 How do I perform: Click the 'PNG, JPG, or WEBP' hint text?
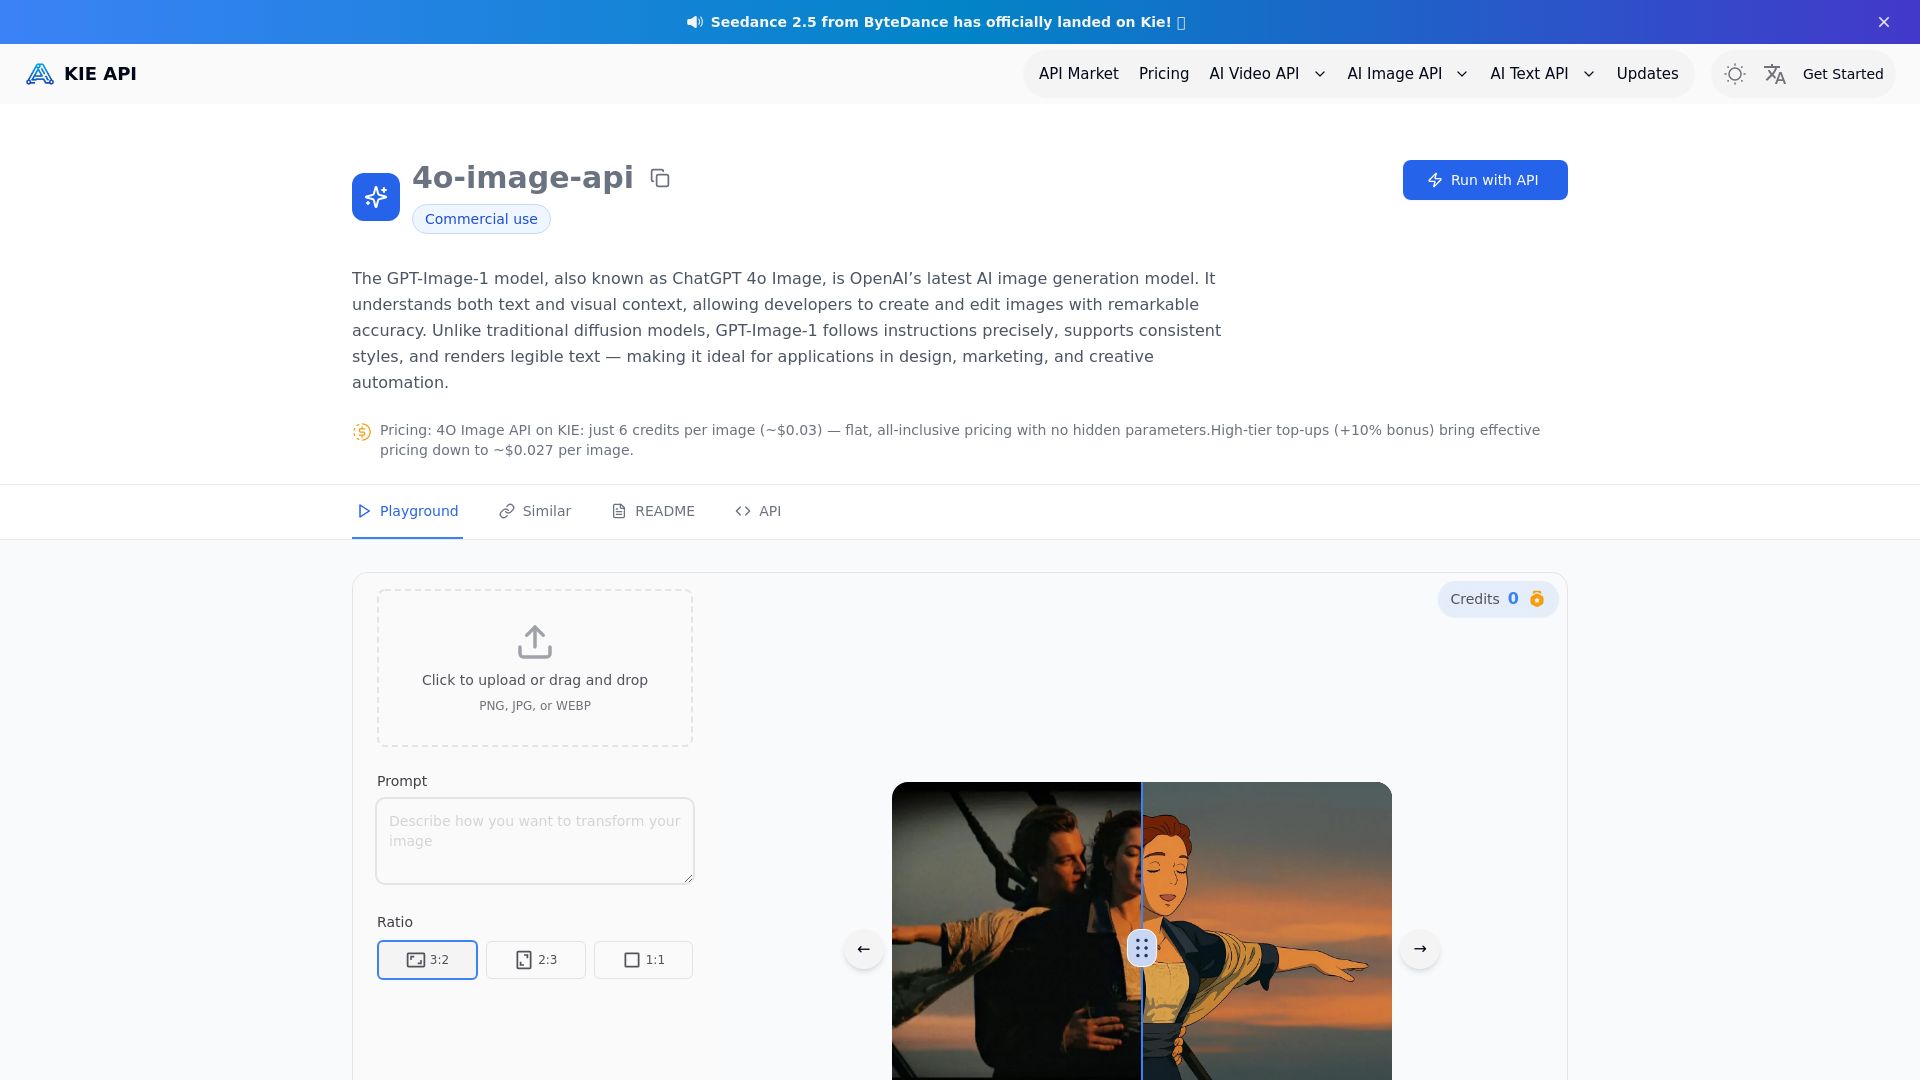point(535,706)
